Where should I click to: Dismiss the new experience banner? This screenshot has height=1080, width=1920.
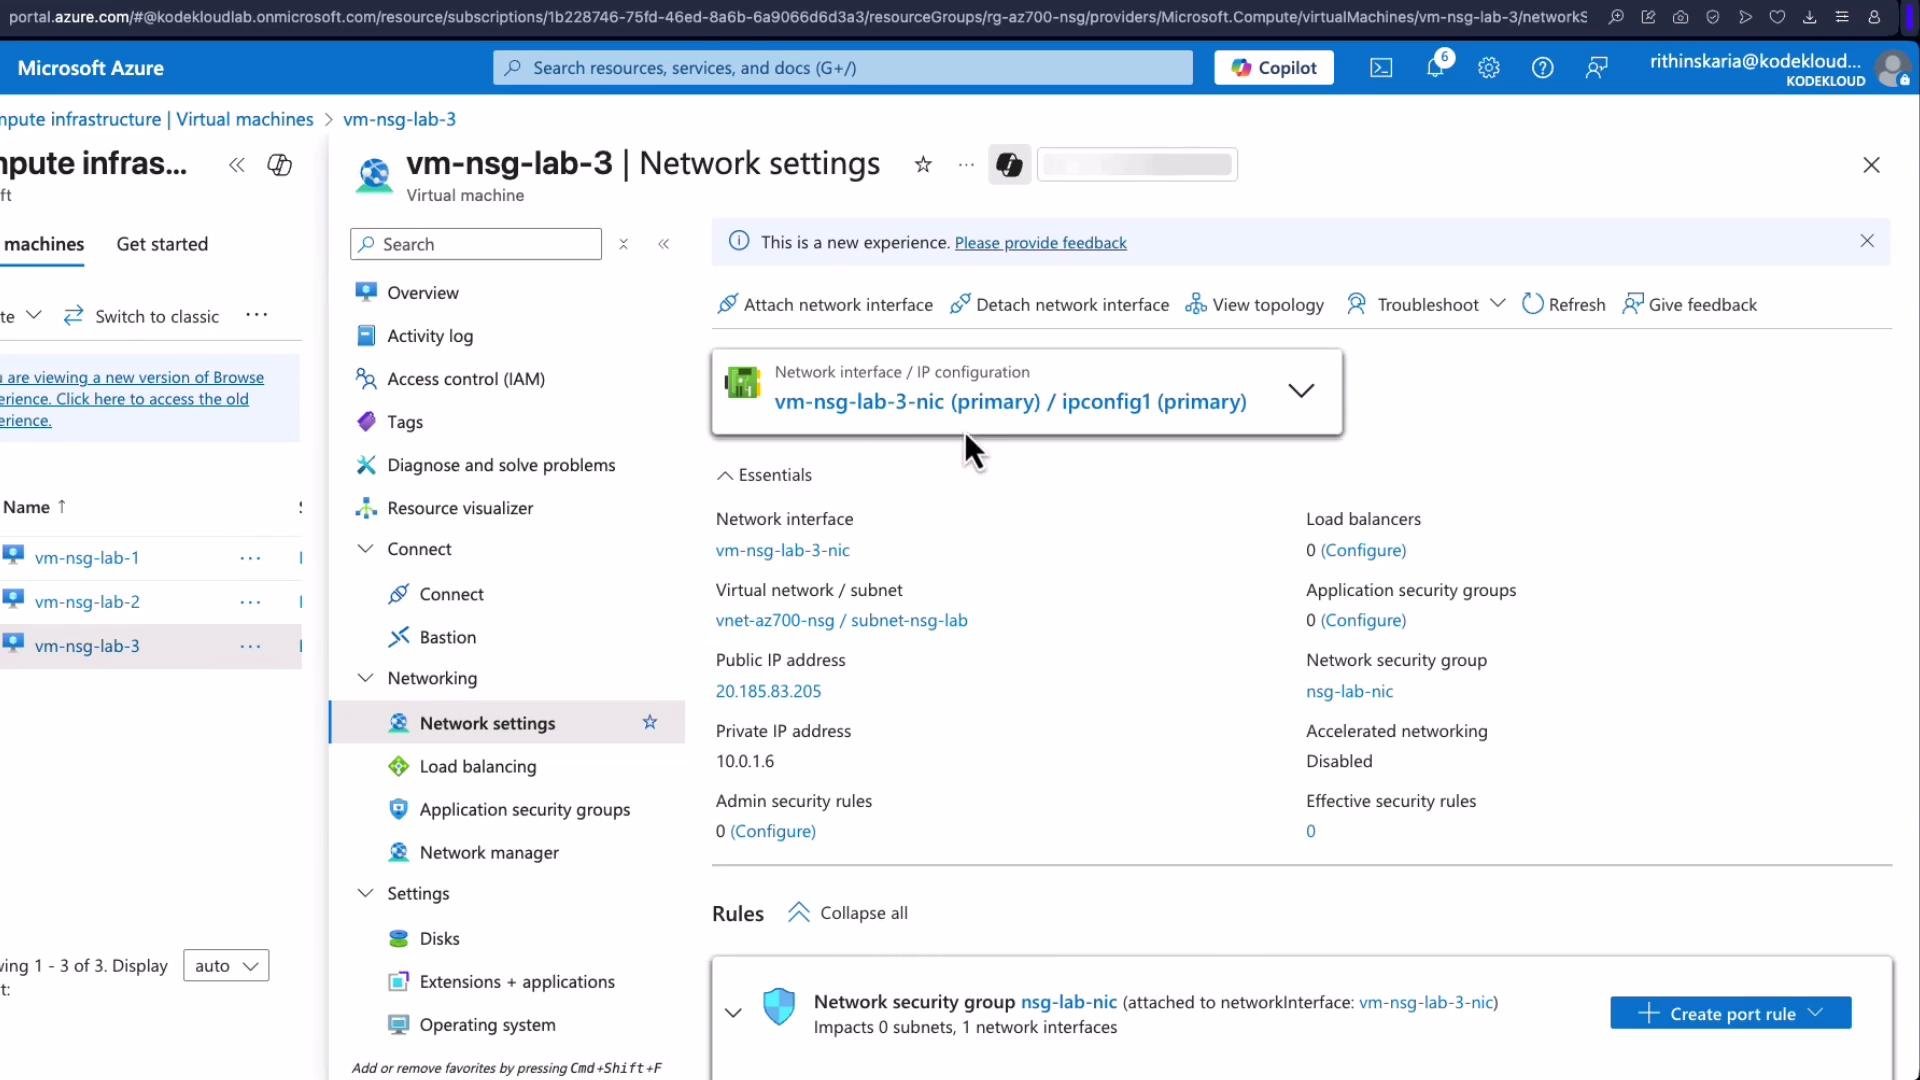(x=1867, y=241)
